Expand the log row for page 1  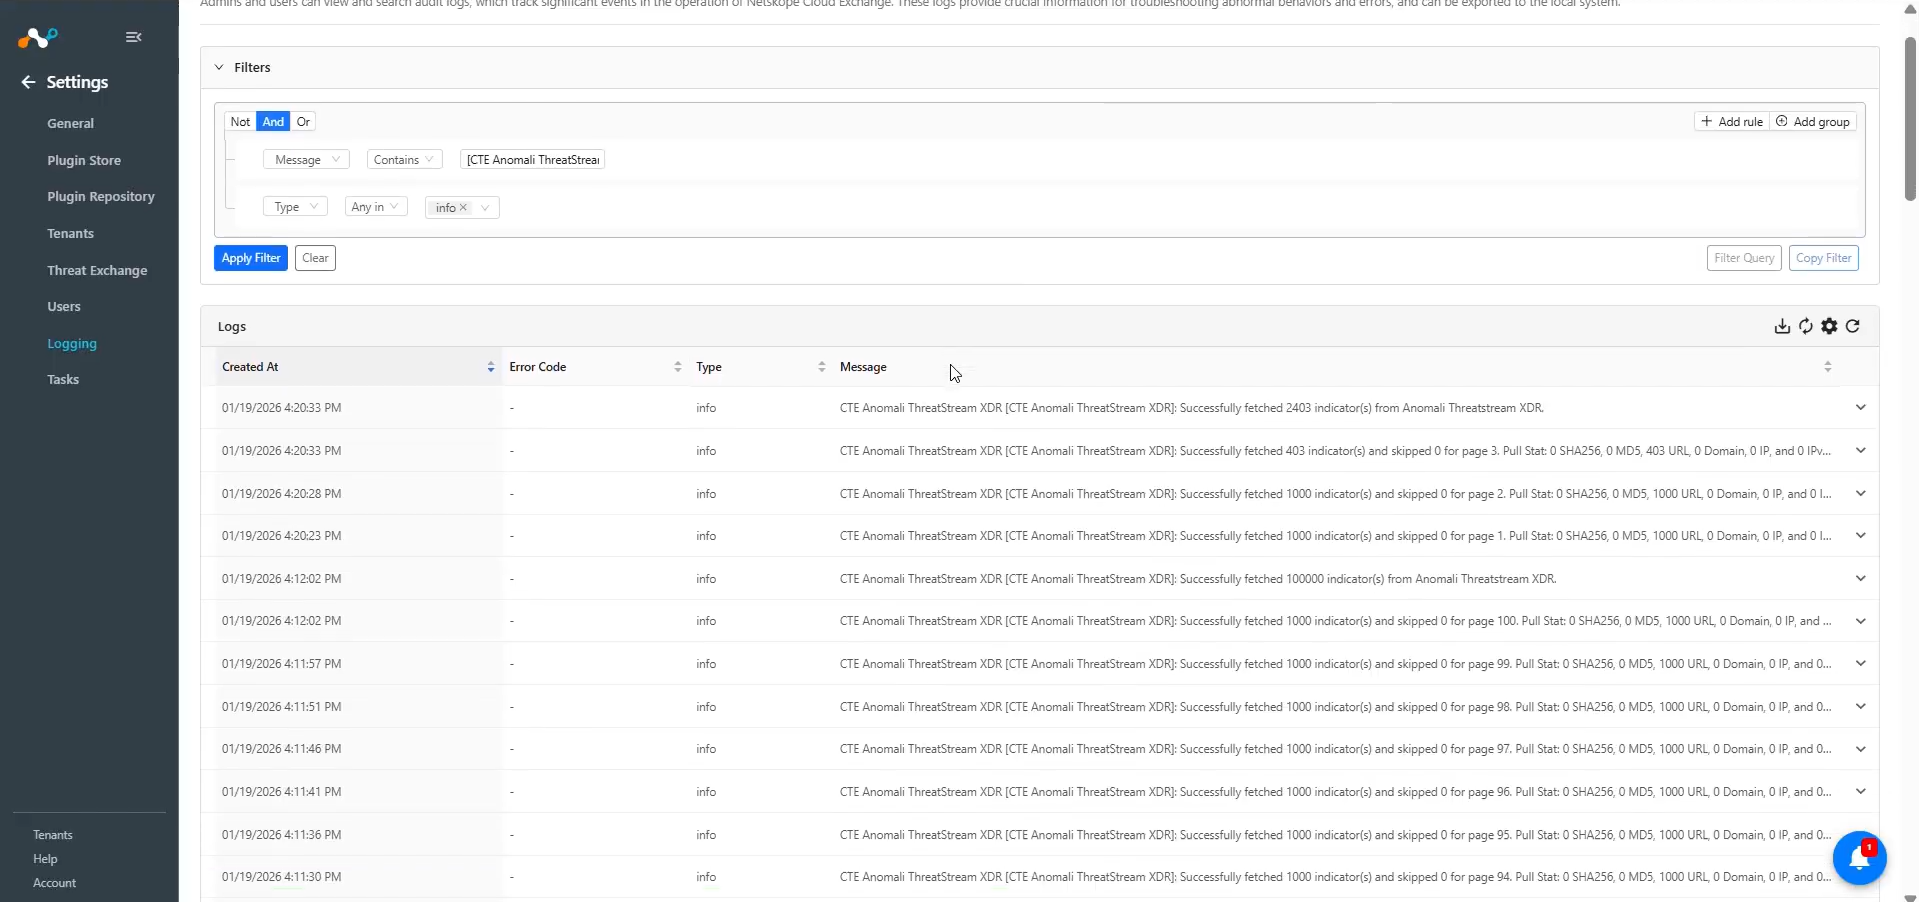point(1860,535)
